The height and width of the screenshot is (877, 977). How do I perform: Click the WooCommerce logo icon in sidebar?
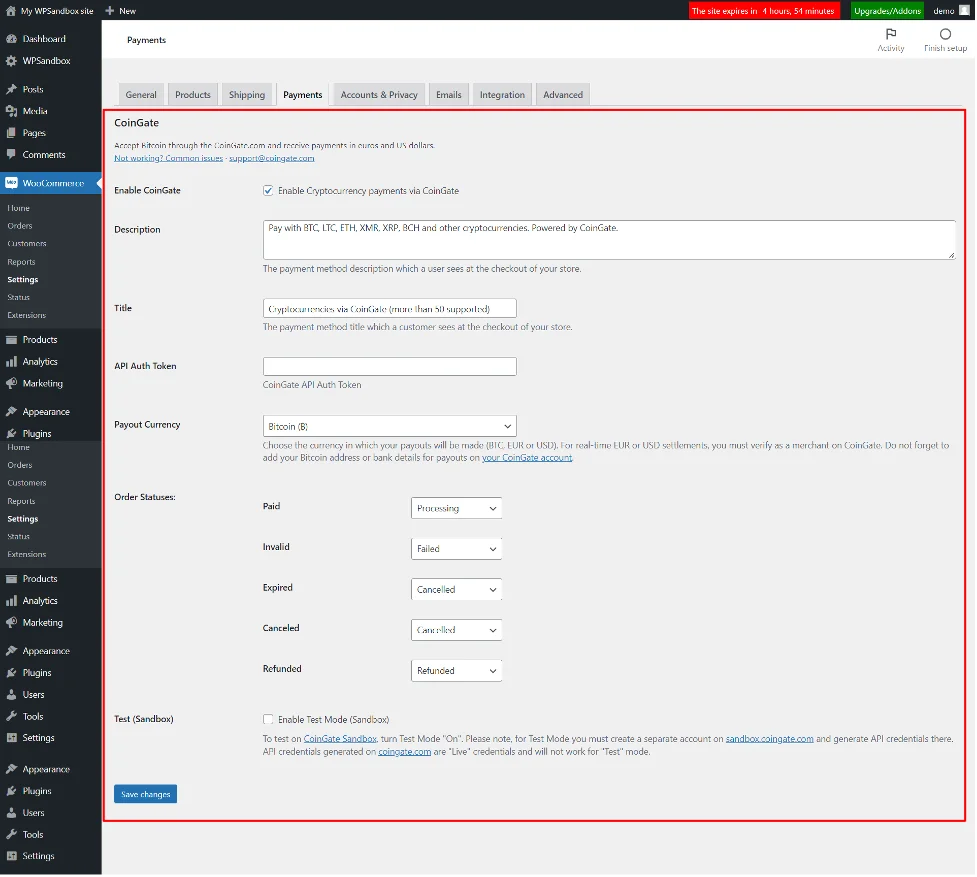(x=11, y=183)
